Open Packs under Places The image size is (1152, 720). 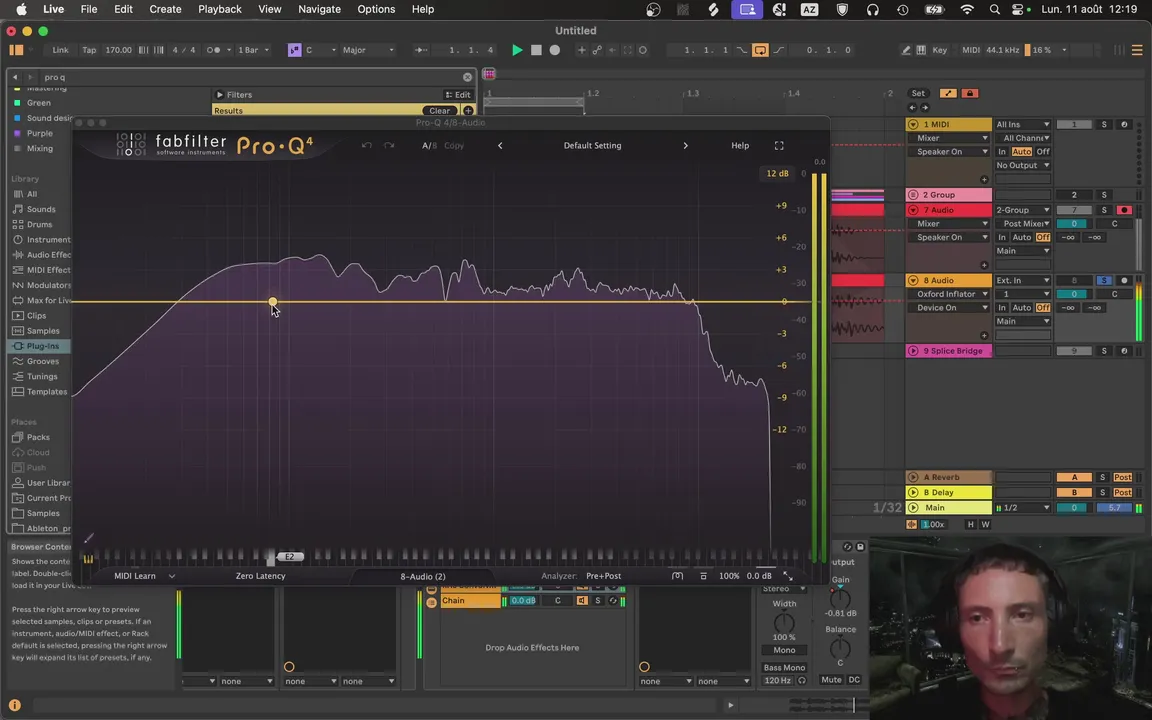[38, 436]
